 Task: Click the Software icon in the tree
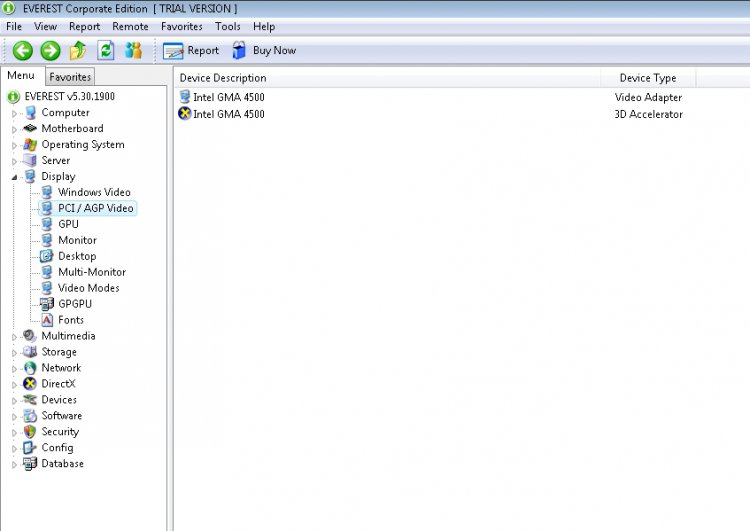[x=30, y=416]
